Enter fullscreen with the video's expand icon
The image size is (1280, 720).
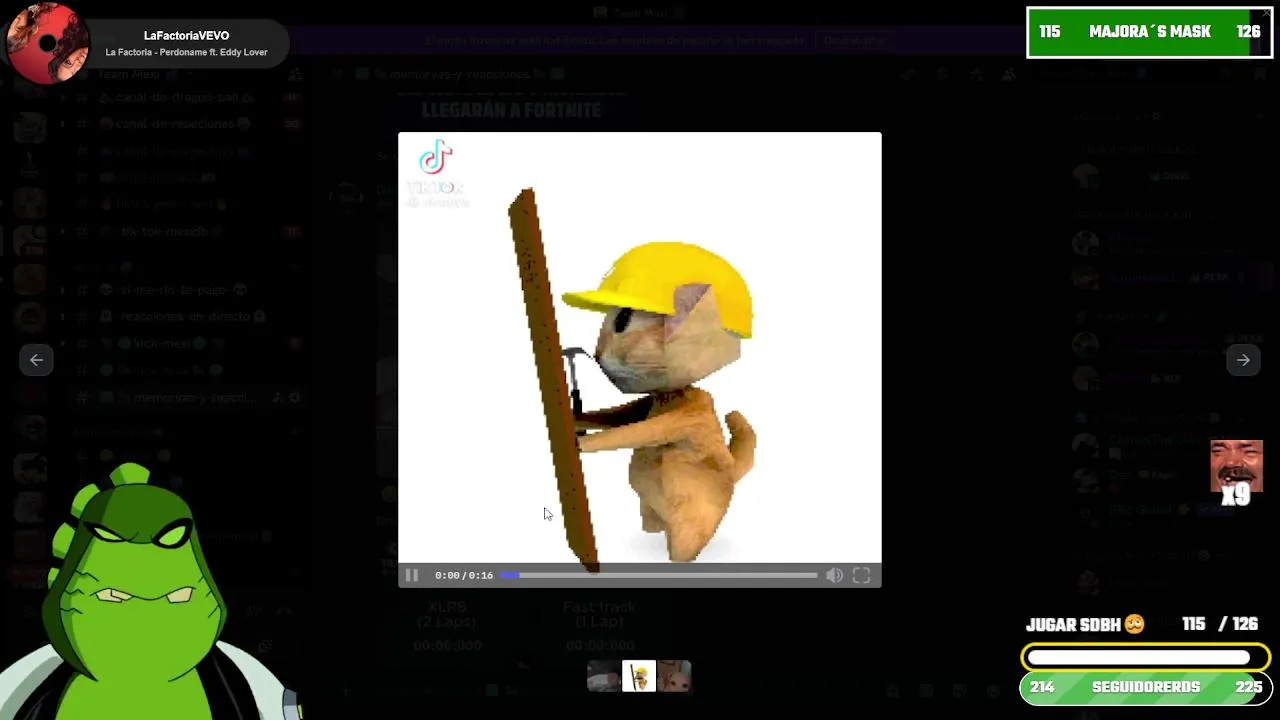861,575
